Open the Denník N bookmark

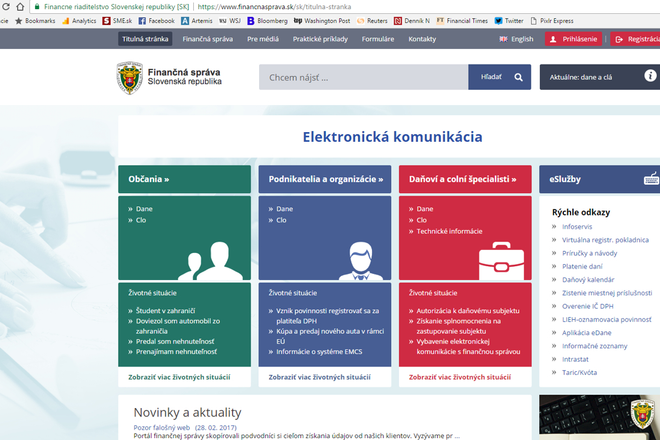(x=412, y=21)
